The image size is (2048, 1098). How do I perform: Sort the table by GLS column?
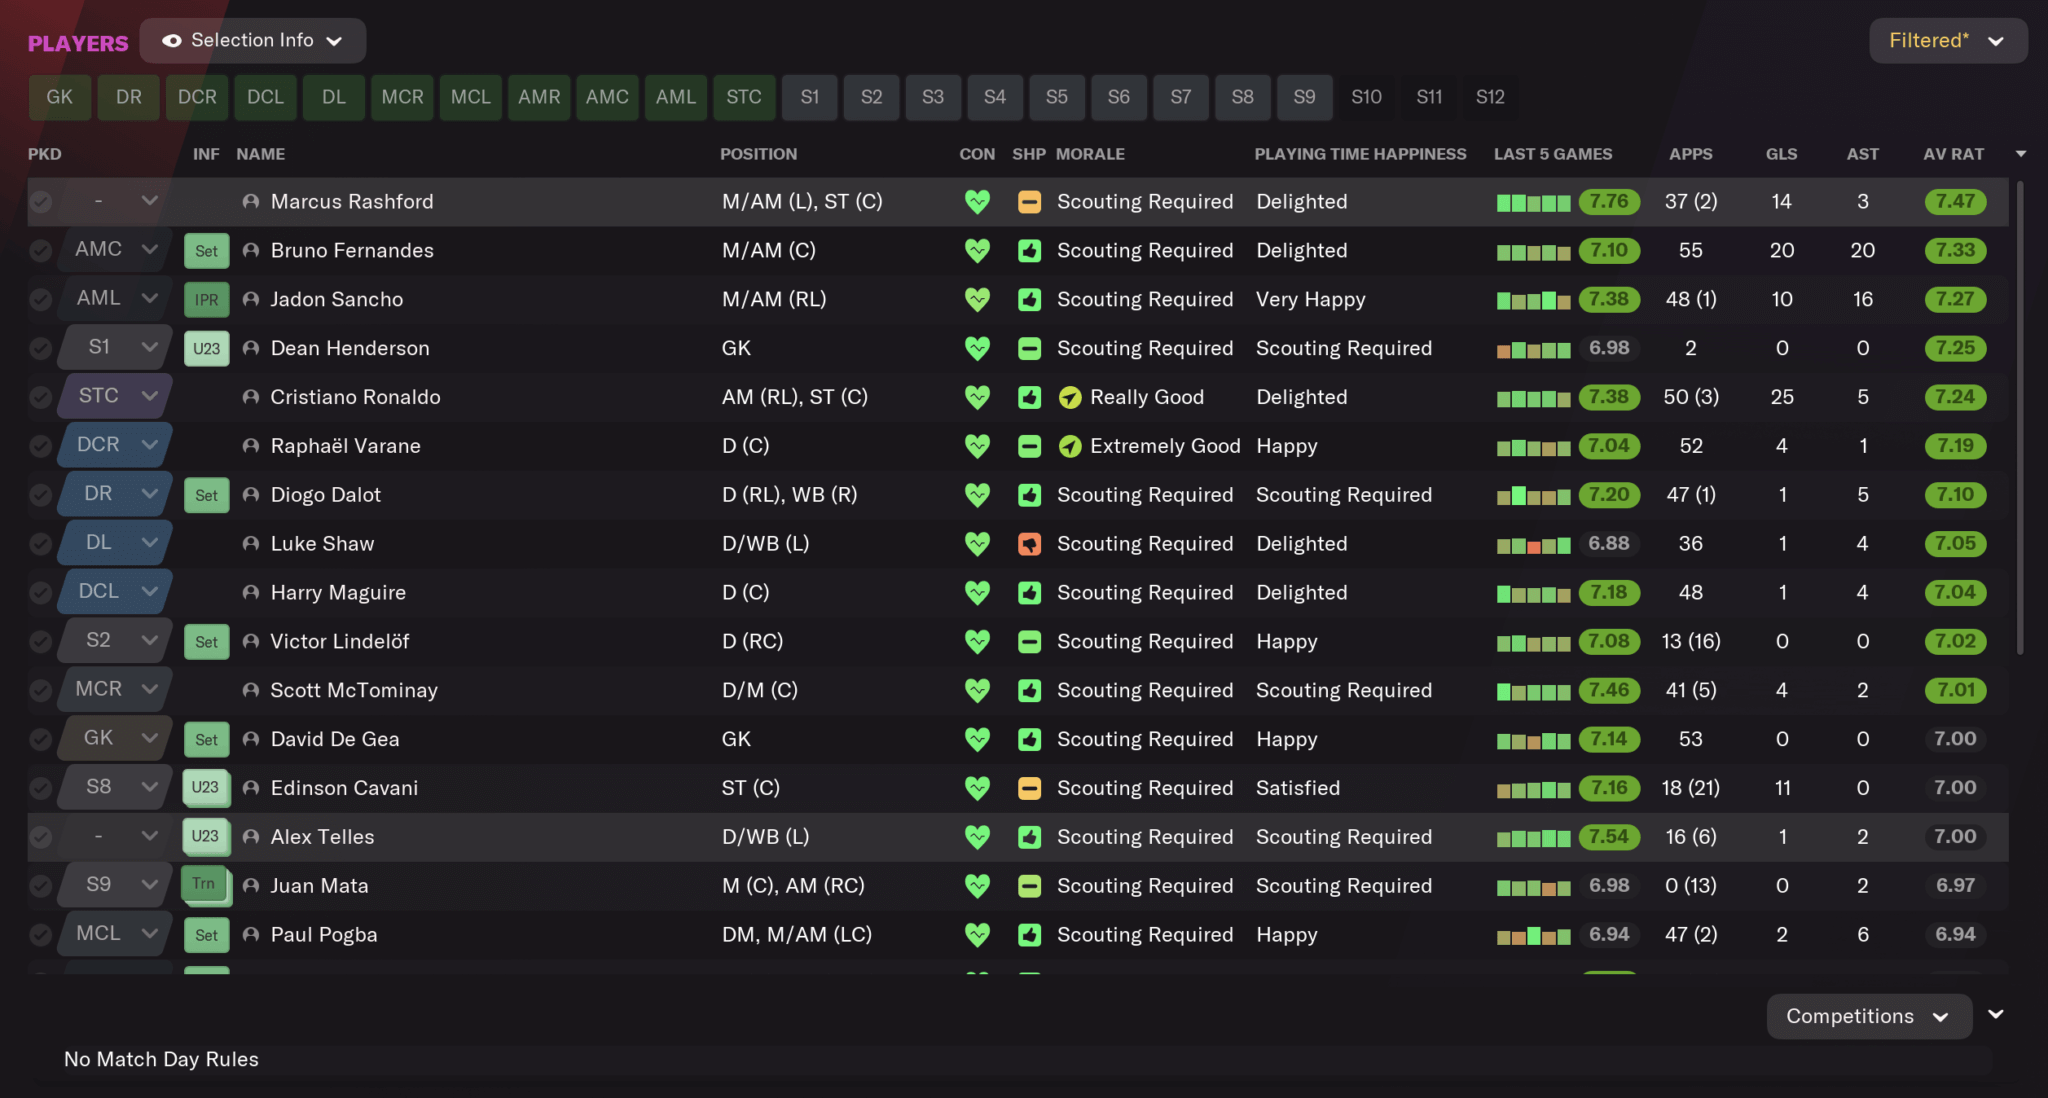click(1781, 154)
